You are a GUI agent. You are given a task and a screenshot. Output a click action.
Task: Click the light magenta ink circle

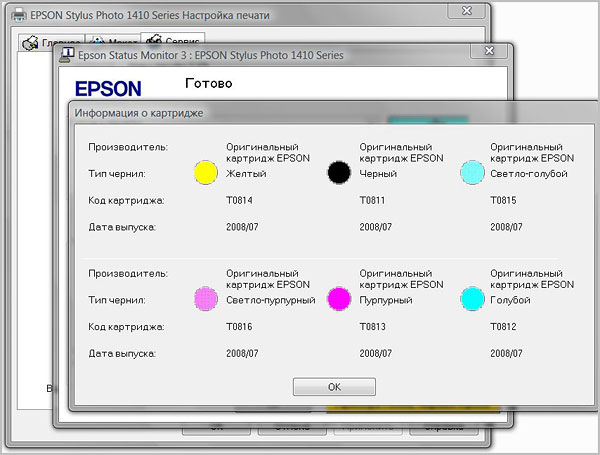pyautogui.click(x=206, y=299)
